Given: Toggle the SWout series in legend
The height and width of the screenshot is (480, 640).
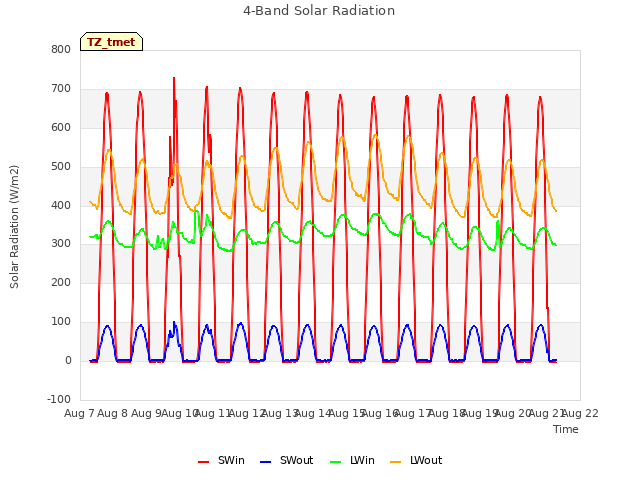Looking at the screenshot, I should 287,460.
